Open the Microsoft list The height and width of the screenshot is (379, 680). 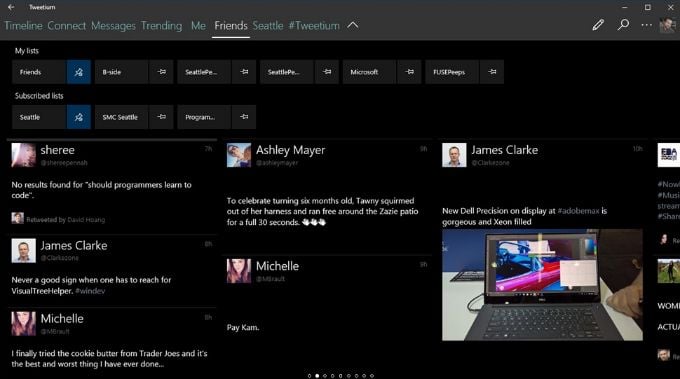pos(369,72)
